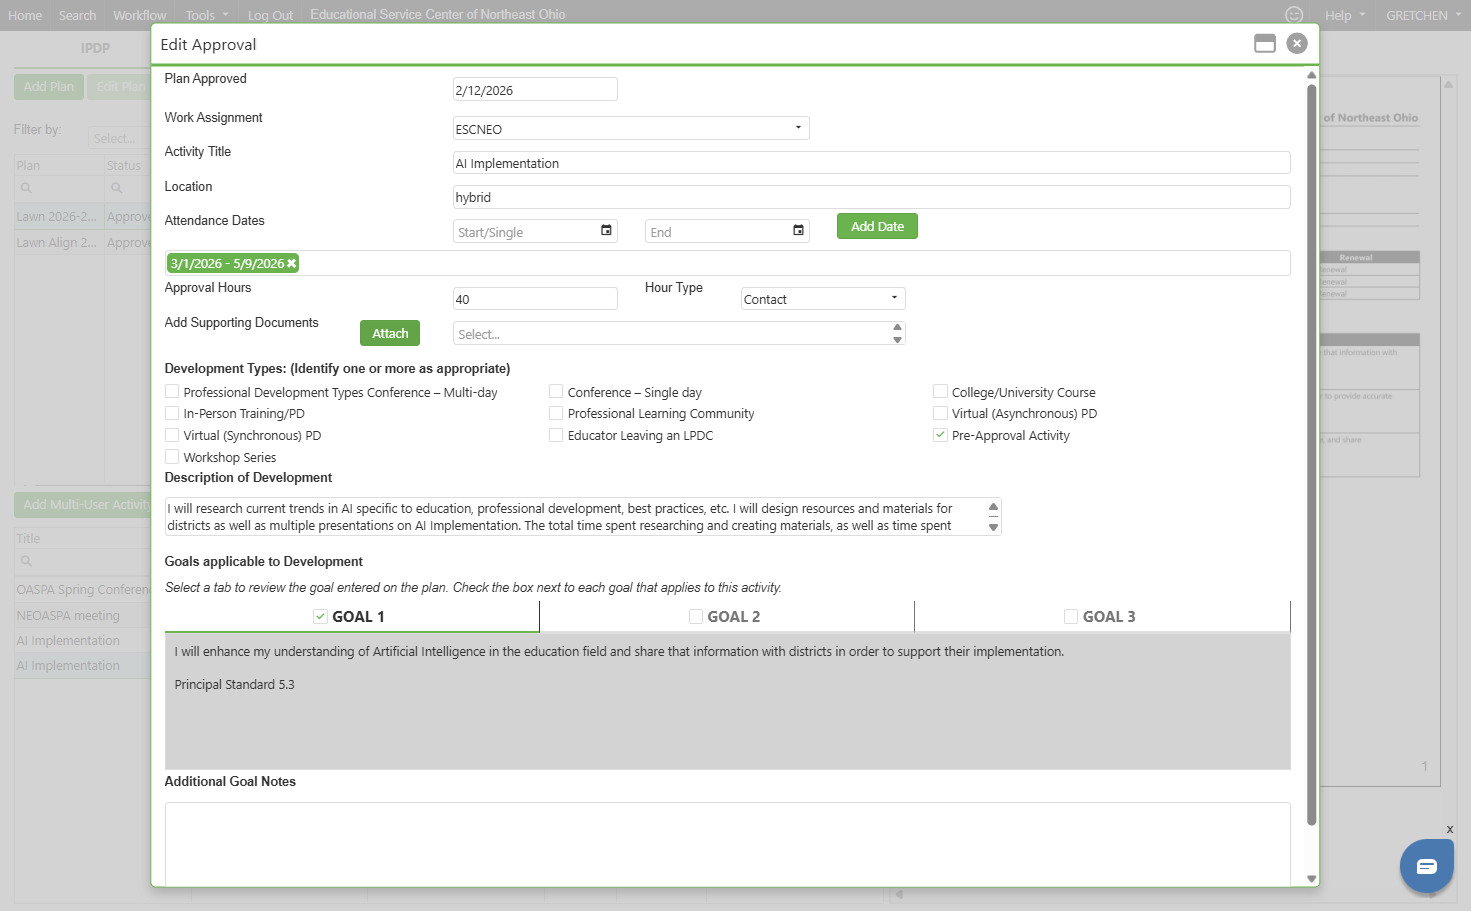1471x911 pixels.
Task: Check Virtual (Asynchronous) PD box
Action: (940, 413)
